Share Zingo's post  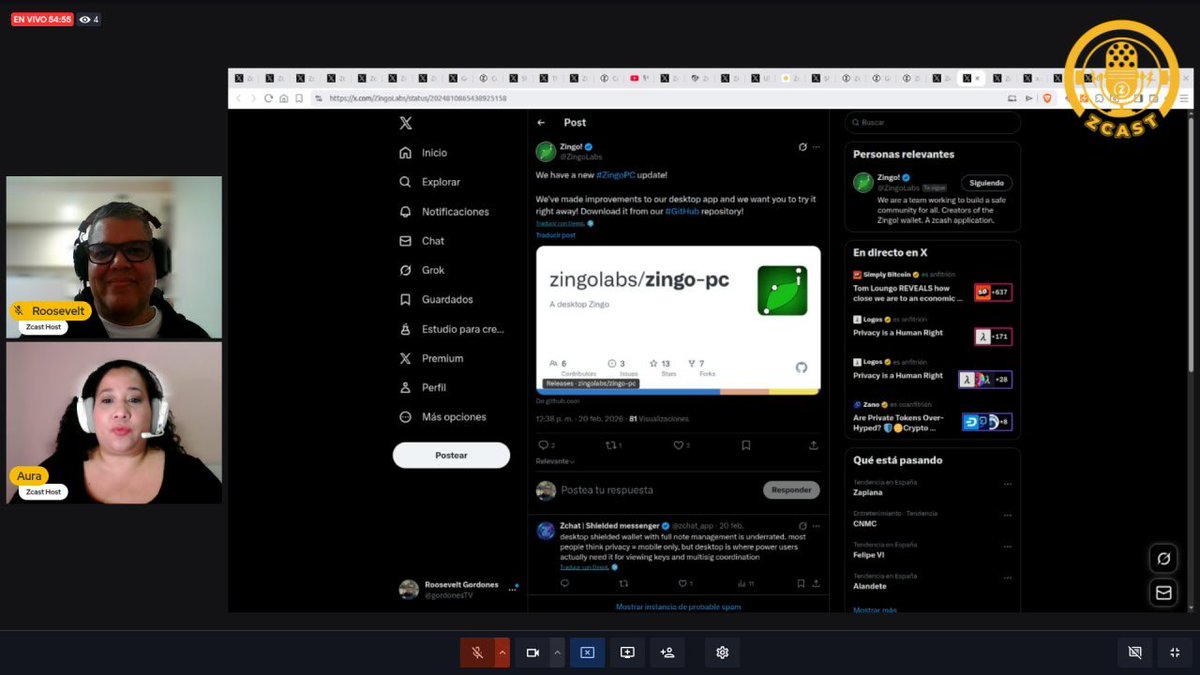click(x=813, y=445)
